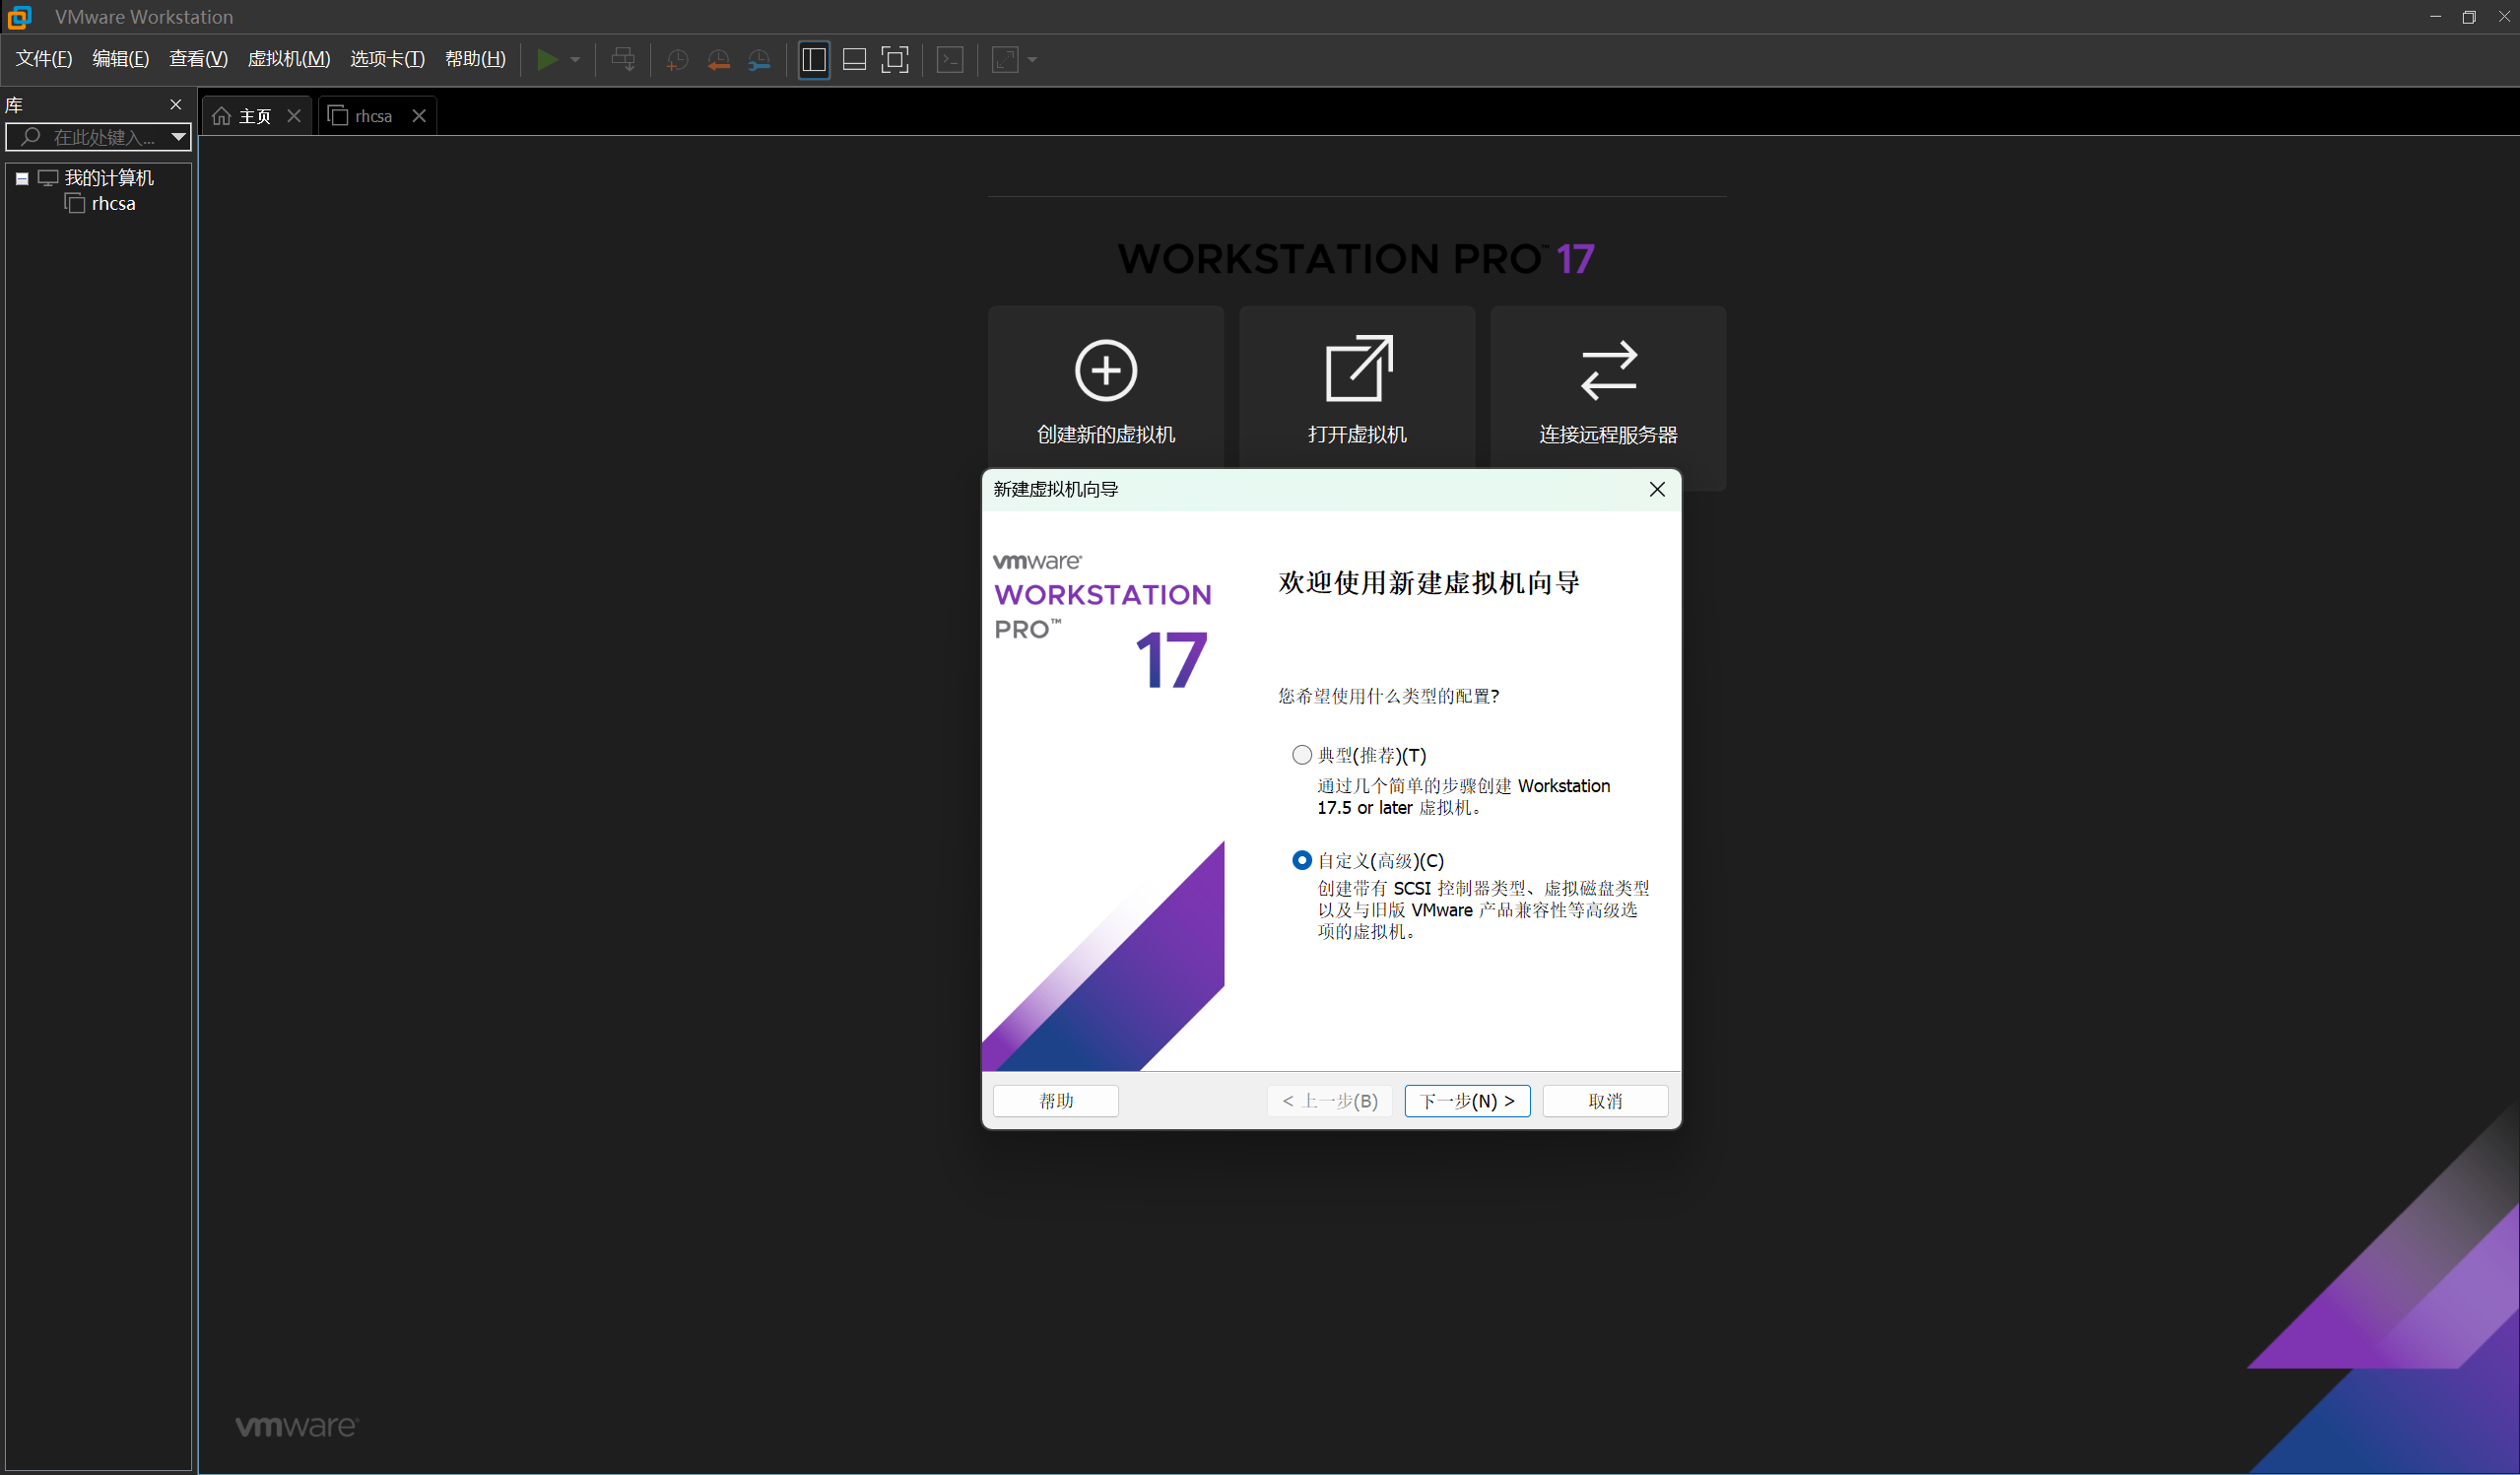
Task: Open the power options dropdown arrow
Action: 576,60
